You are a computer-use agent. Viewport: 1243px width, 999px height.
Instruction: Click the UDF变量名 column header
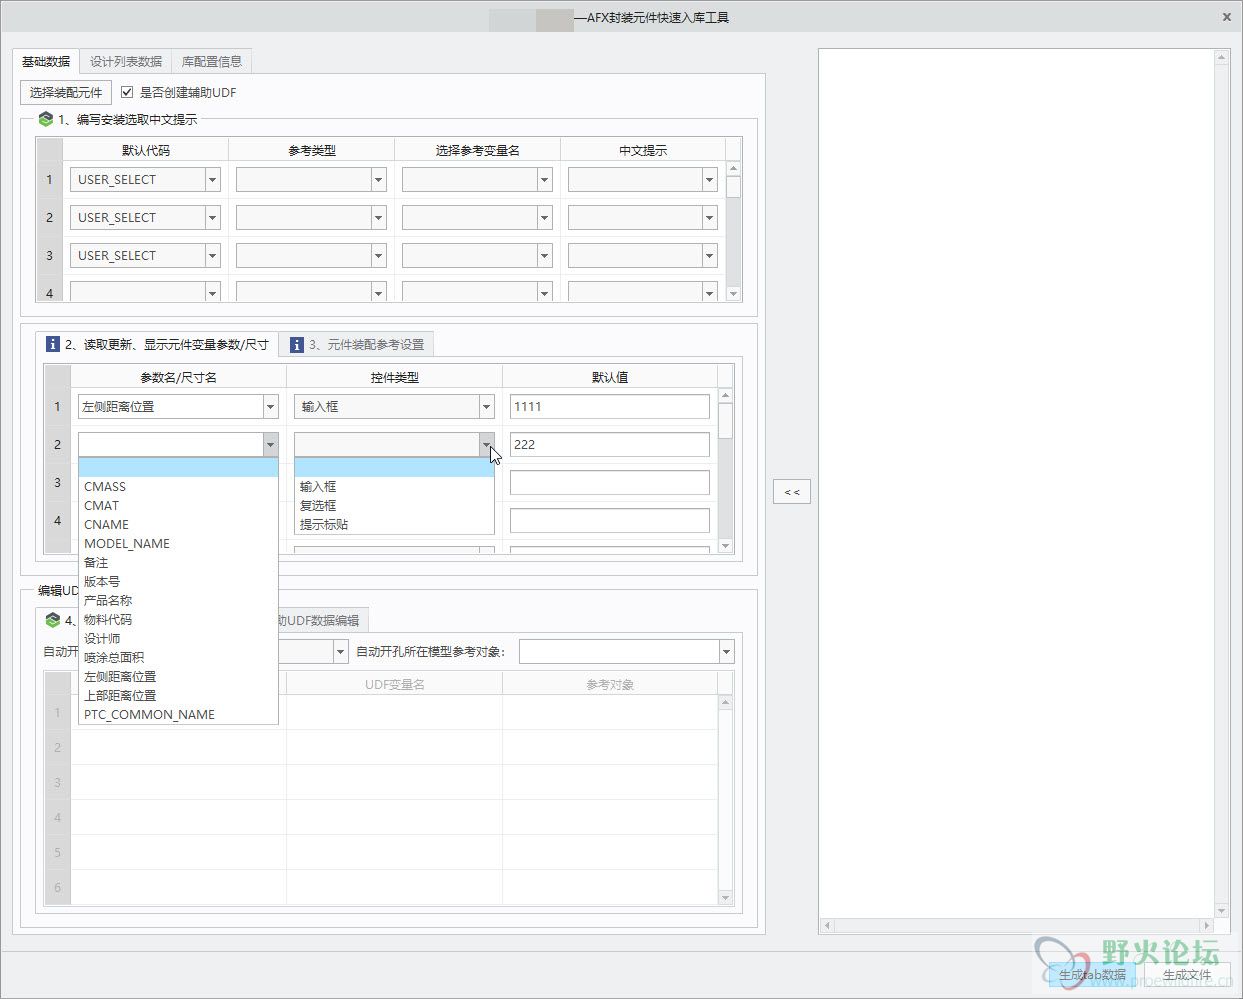coord(394,684)
